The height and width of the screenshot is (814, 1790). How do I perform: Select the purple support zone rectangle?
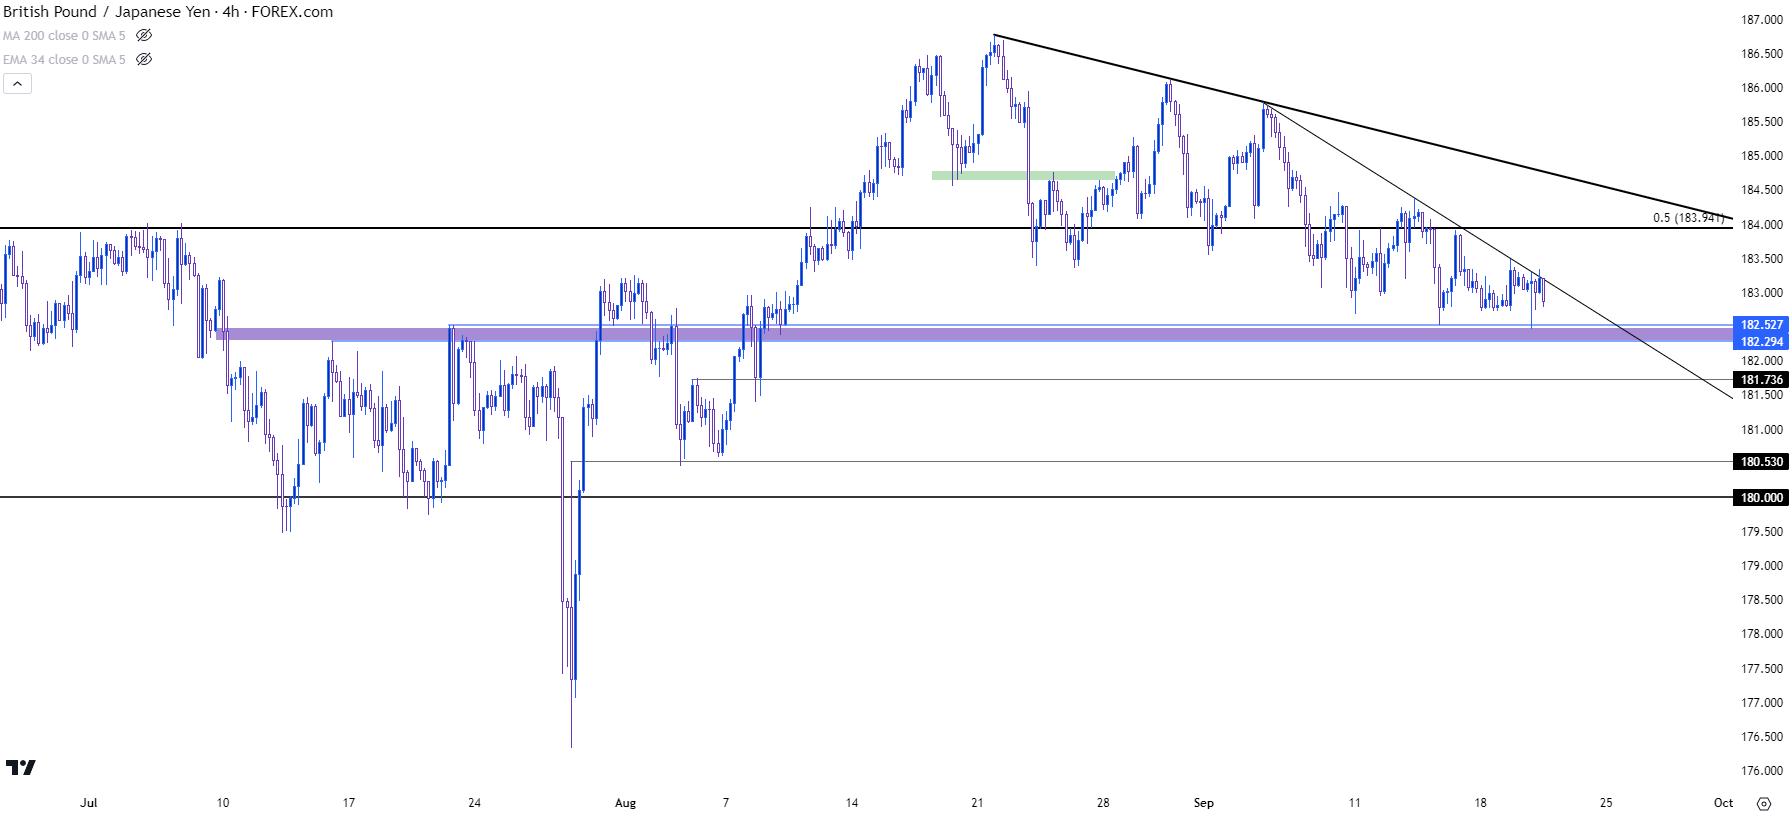click(x=974, y=334)
